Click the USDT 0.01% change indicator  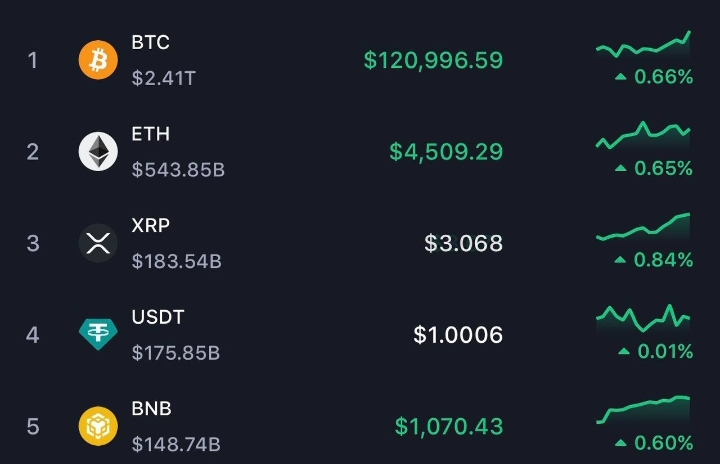pyautogui.click(x=654, y=351)
